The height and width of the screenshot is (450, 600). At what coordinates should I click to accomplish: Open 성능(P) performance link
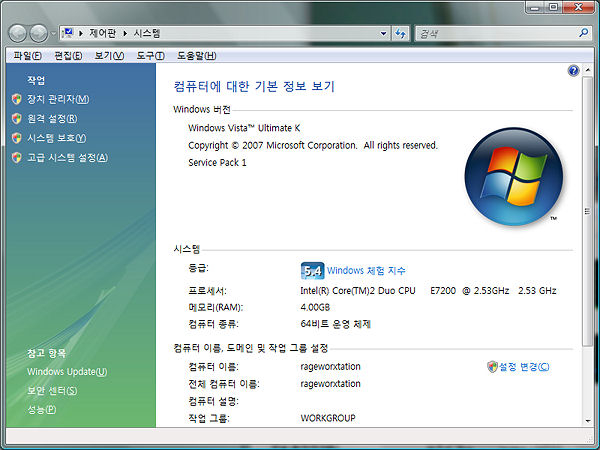[41, 409]
